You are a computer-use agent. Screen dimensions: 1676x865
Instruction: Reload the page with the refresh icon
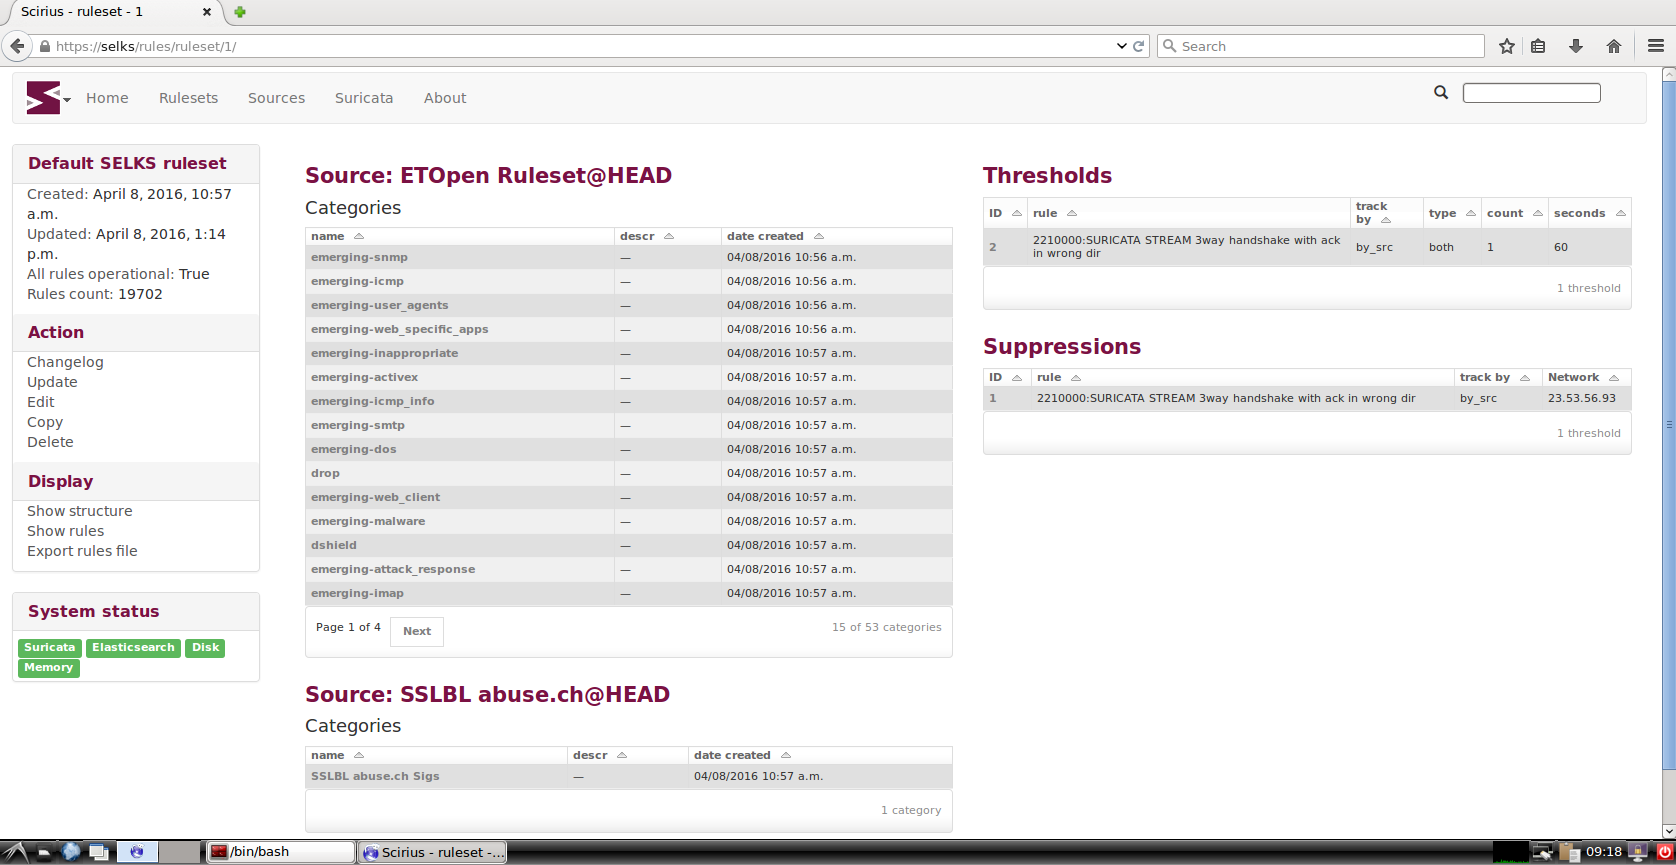click(1138, 46)
